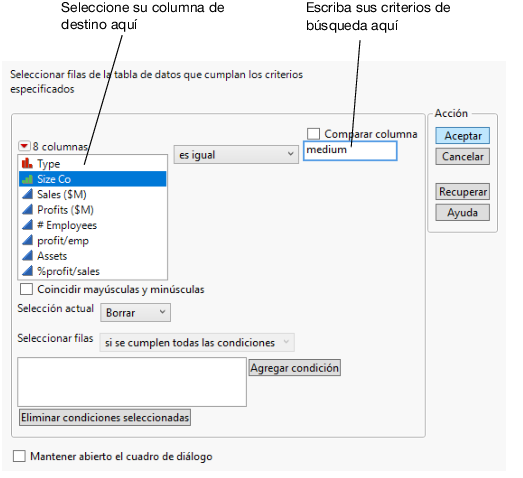This screenshot has height=478, width=523.
Task: Click the Agregar condición button
Action: click(295, 368)
